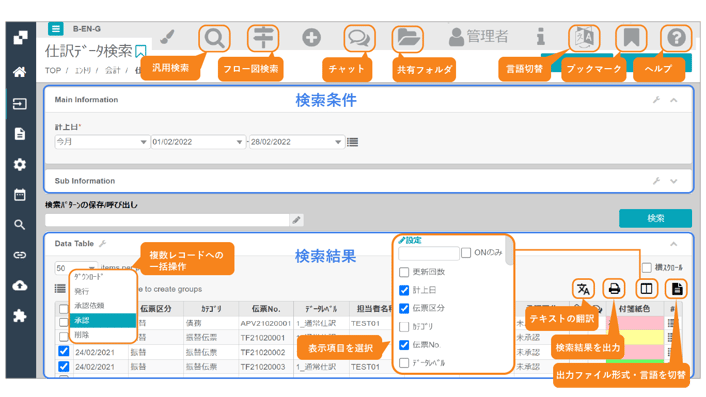The image size is (706, 397).
Task: Click the search pattern save/recall input field
Action: pos(167,220)
